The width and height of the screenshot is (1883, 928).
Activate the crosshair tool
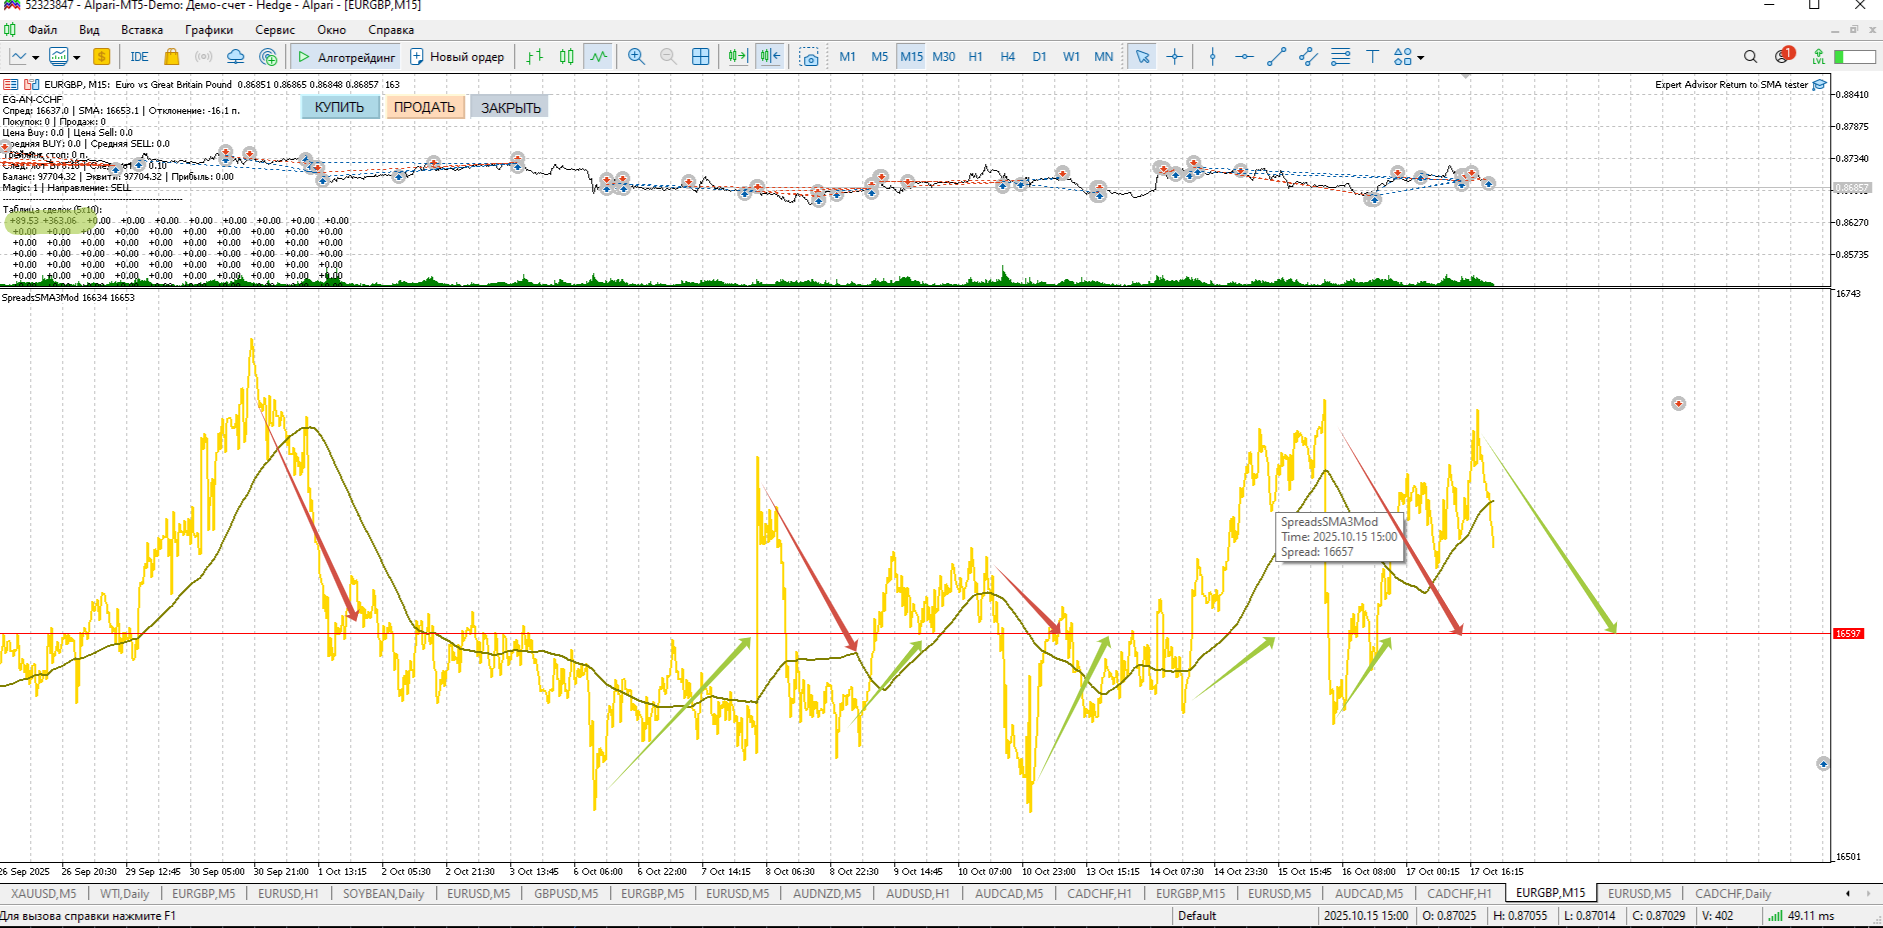click(1175, 57)
